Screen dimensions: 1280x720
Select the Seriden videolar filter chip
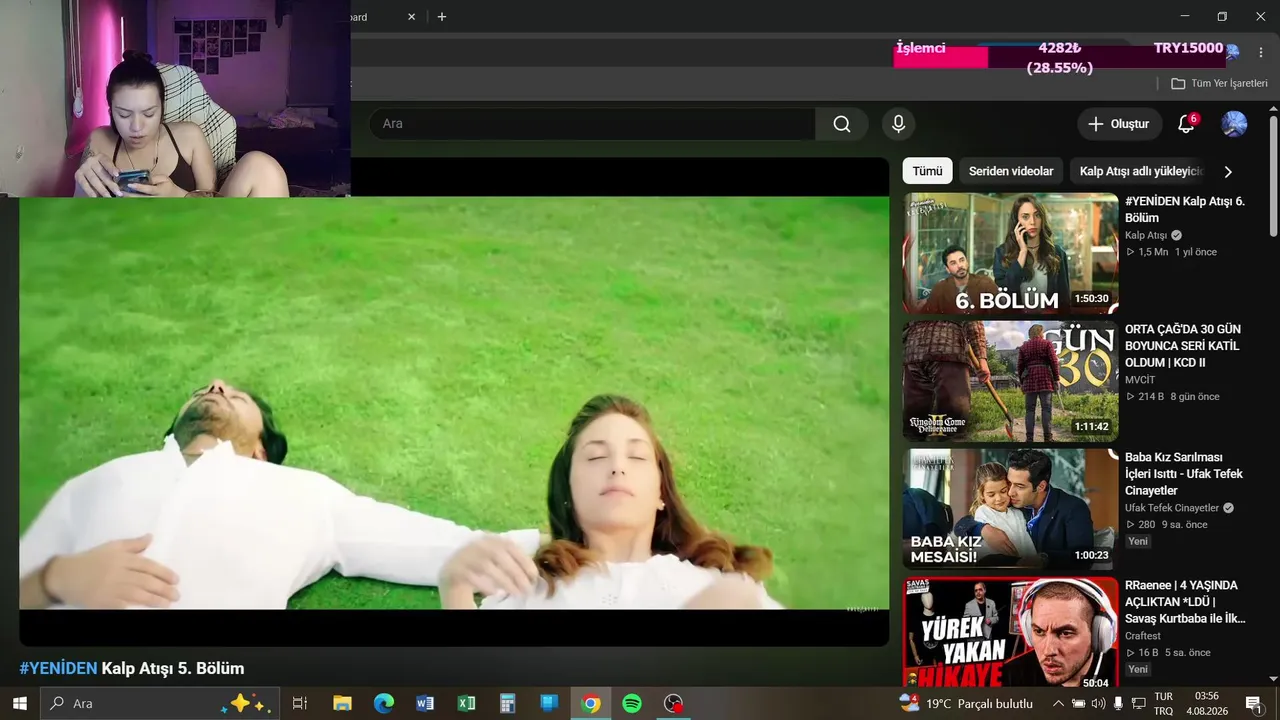click(x=1011, y=171)
